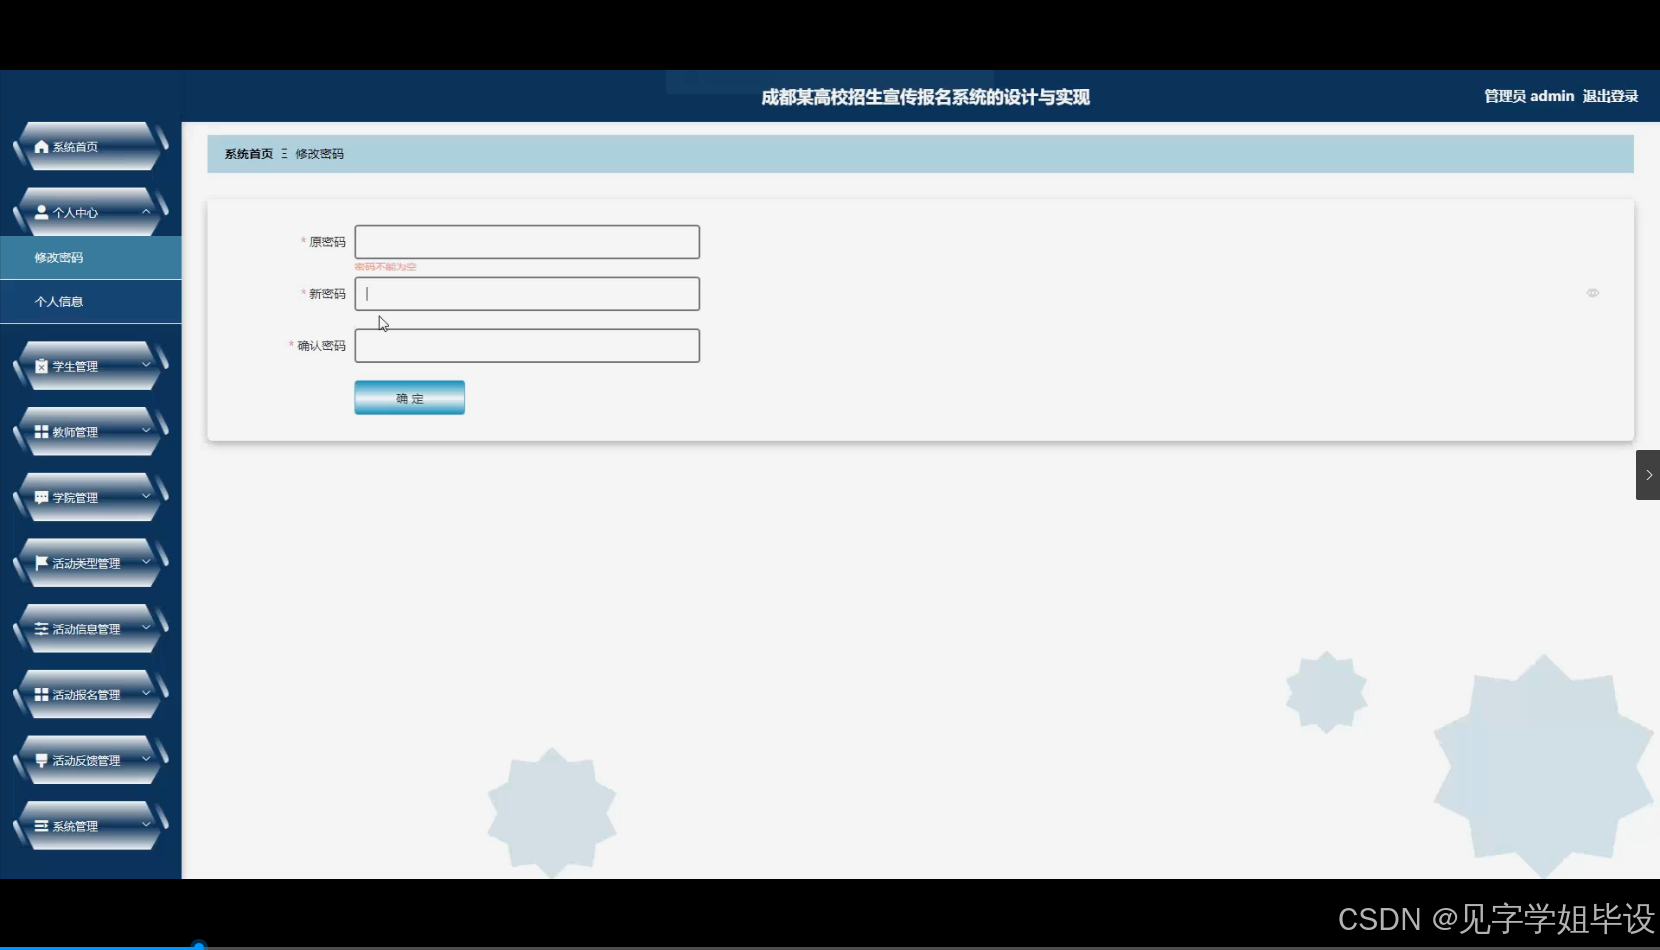The image size is (1660, 950).
Task: Click the list icon beside 系统管理
Action: tap(41, 826)
